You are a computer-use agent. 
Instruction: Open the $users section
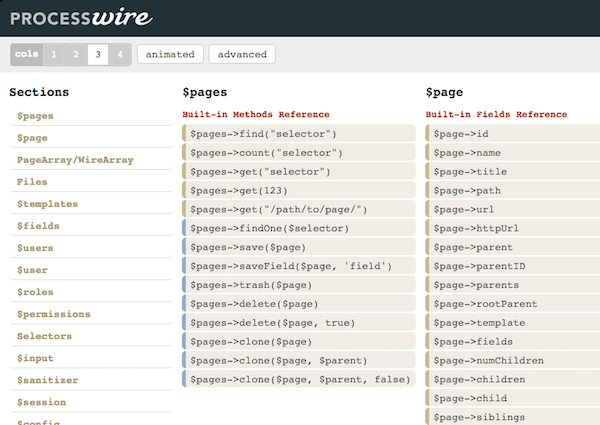91,248
